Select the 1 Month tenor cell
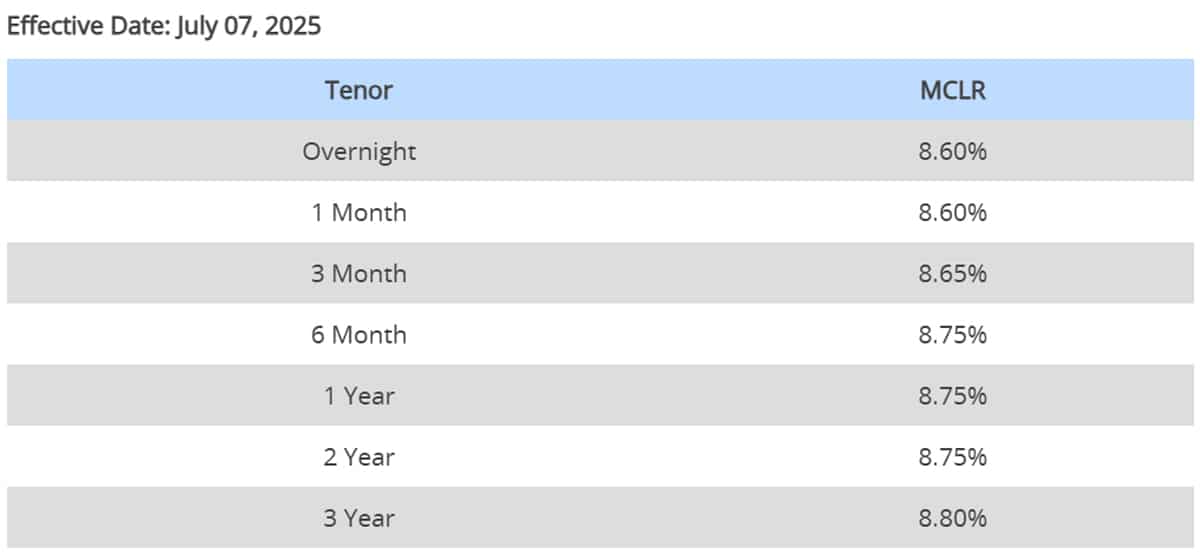The image size is (1200, 555). pyautogui.click(x=358, y=213)
